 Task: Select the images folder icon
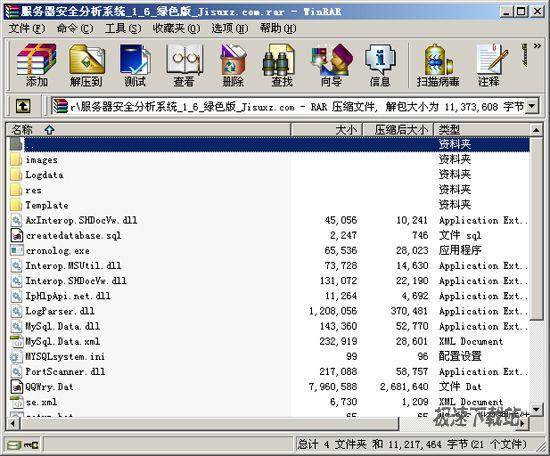[16, 160]
